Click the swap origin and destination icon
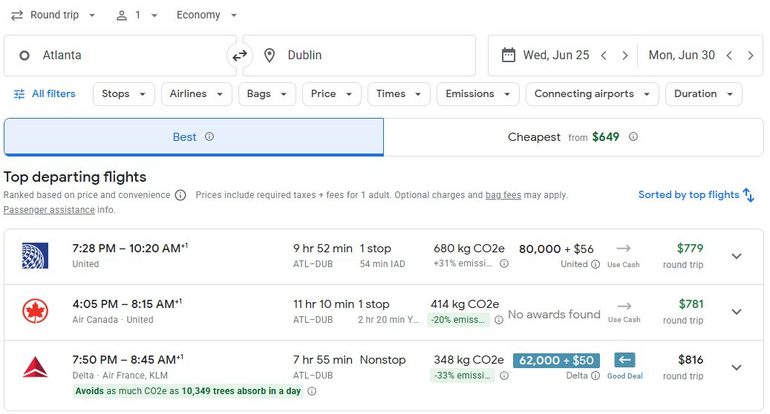 point(239,56)
